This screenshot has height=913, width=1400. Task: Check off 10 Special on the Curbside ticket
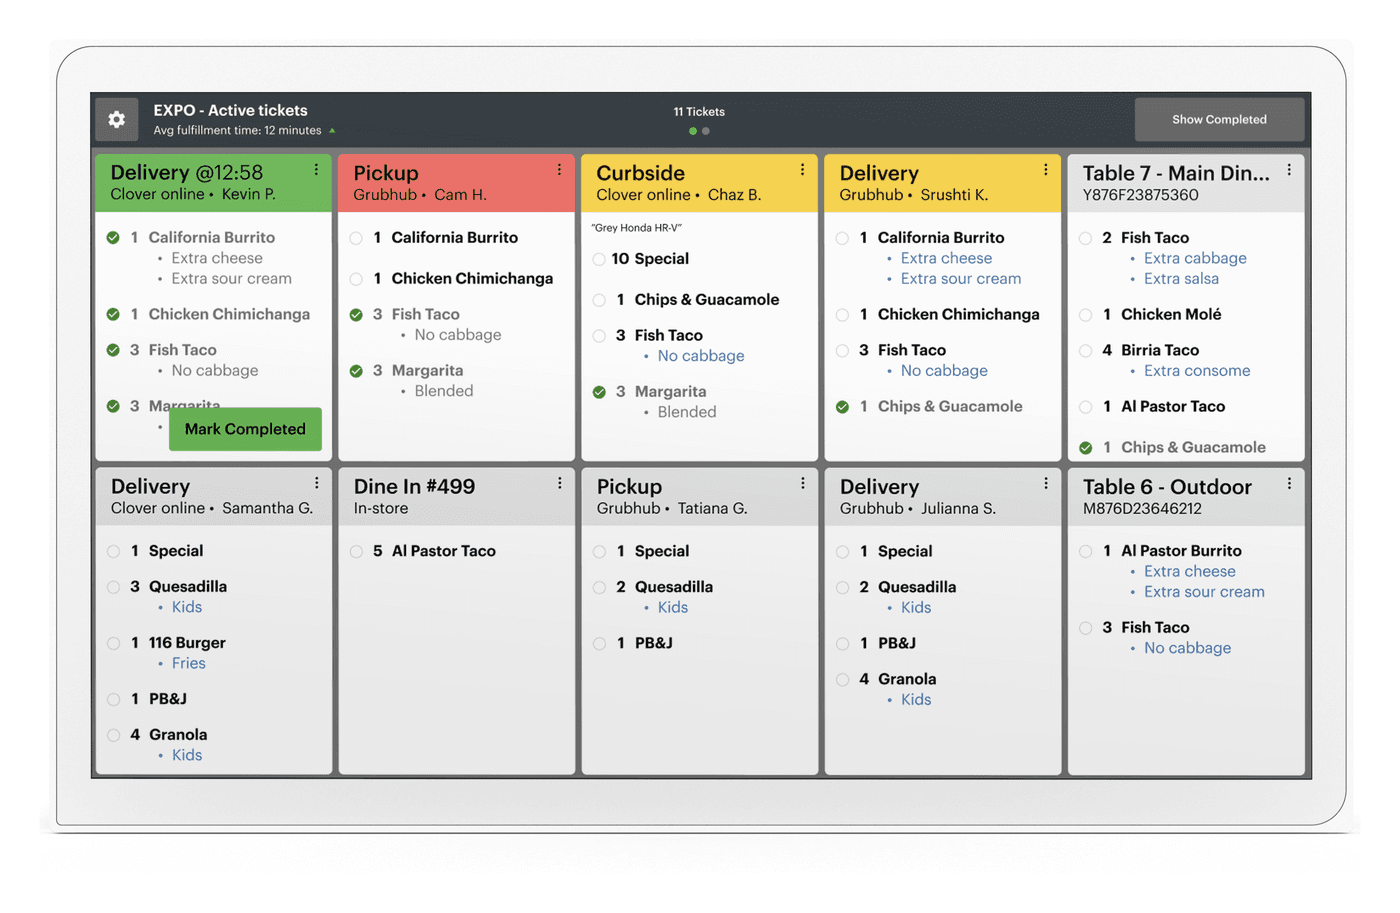pyautogui.click(x=599, y=259)
